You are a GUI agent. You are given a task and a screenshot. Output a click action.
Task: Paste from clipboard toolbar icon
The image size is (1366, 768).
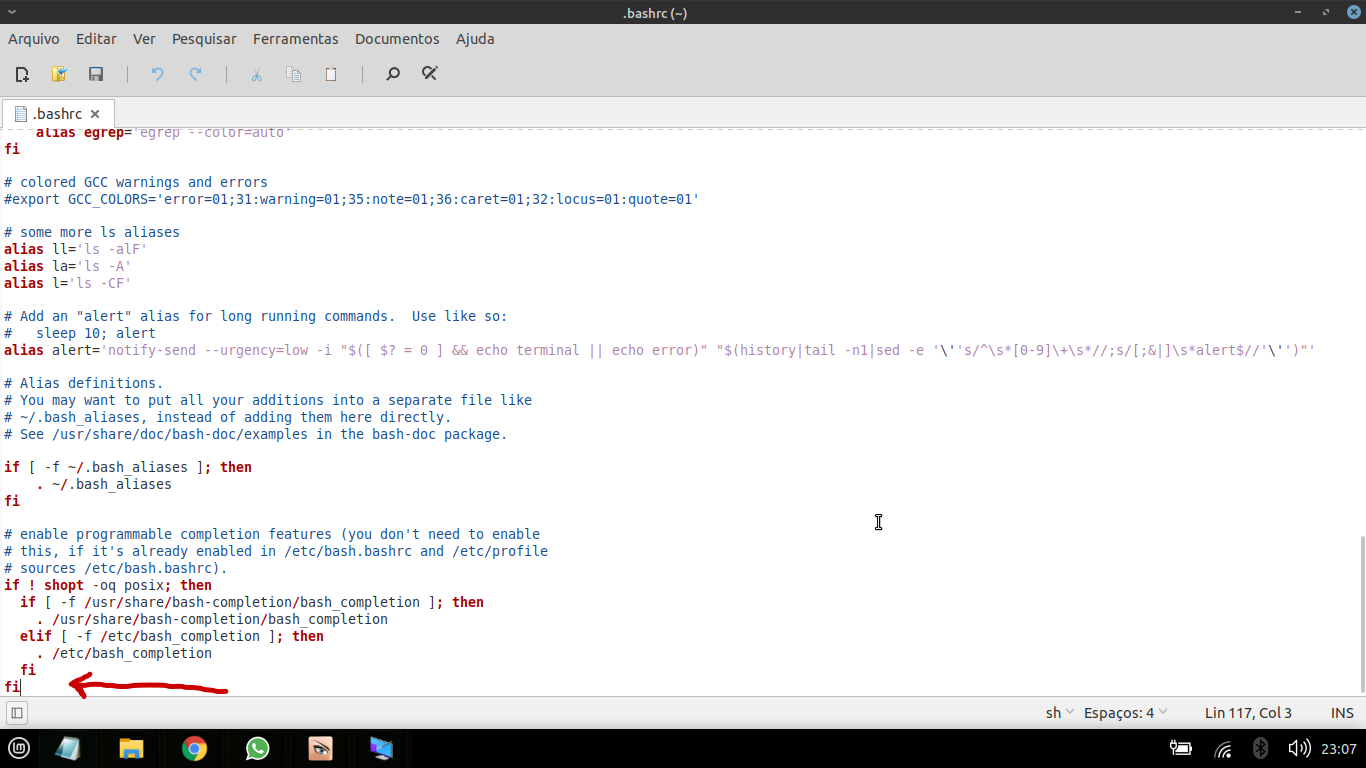[331, 74]
